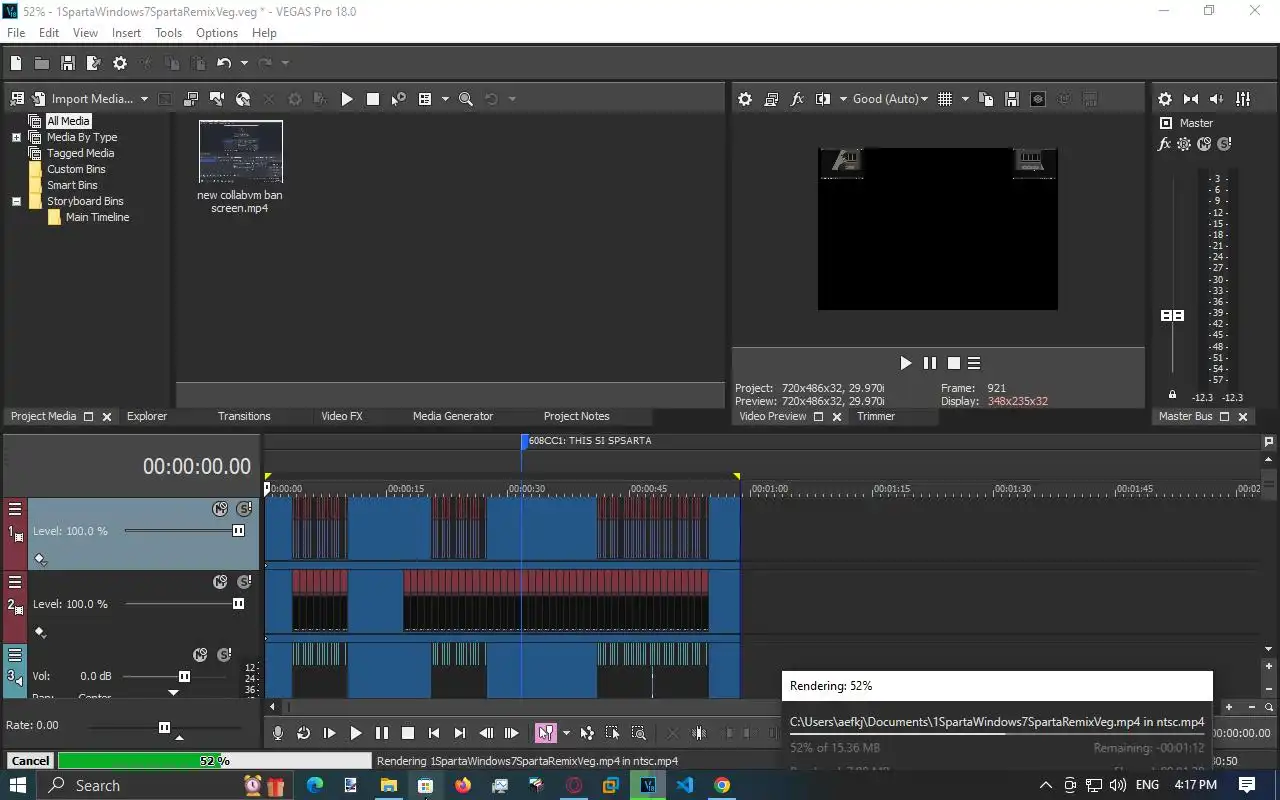Cancel the render in progress
The height and width of the screenshot is (800, 1280).
tap(30, 761)
